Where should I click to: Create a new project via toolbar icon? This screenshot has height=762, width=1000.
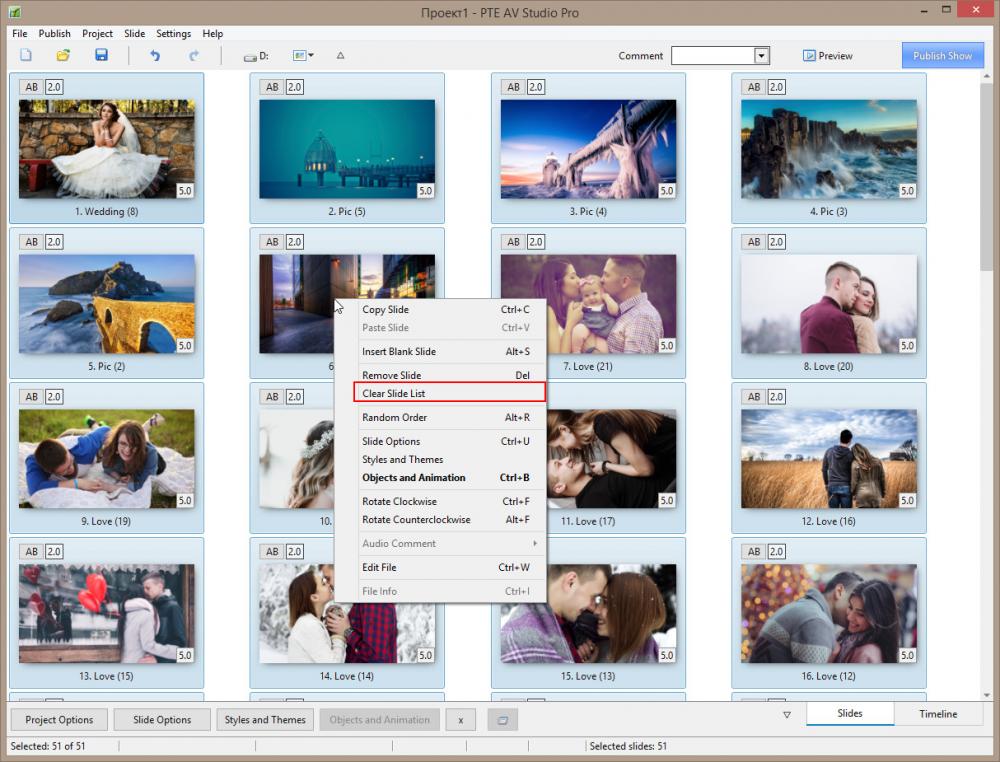point(26,55)
